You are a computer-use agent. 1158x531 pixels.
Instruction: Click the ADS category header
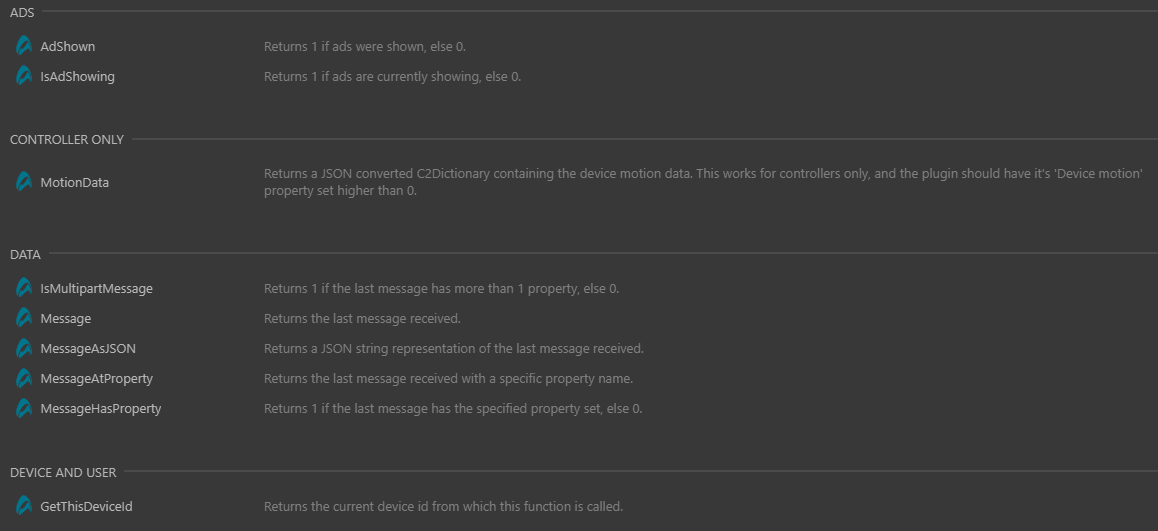click(22, 13)
